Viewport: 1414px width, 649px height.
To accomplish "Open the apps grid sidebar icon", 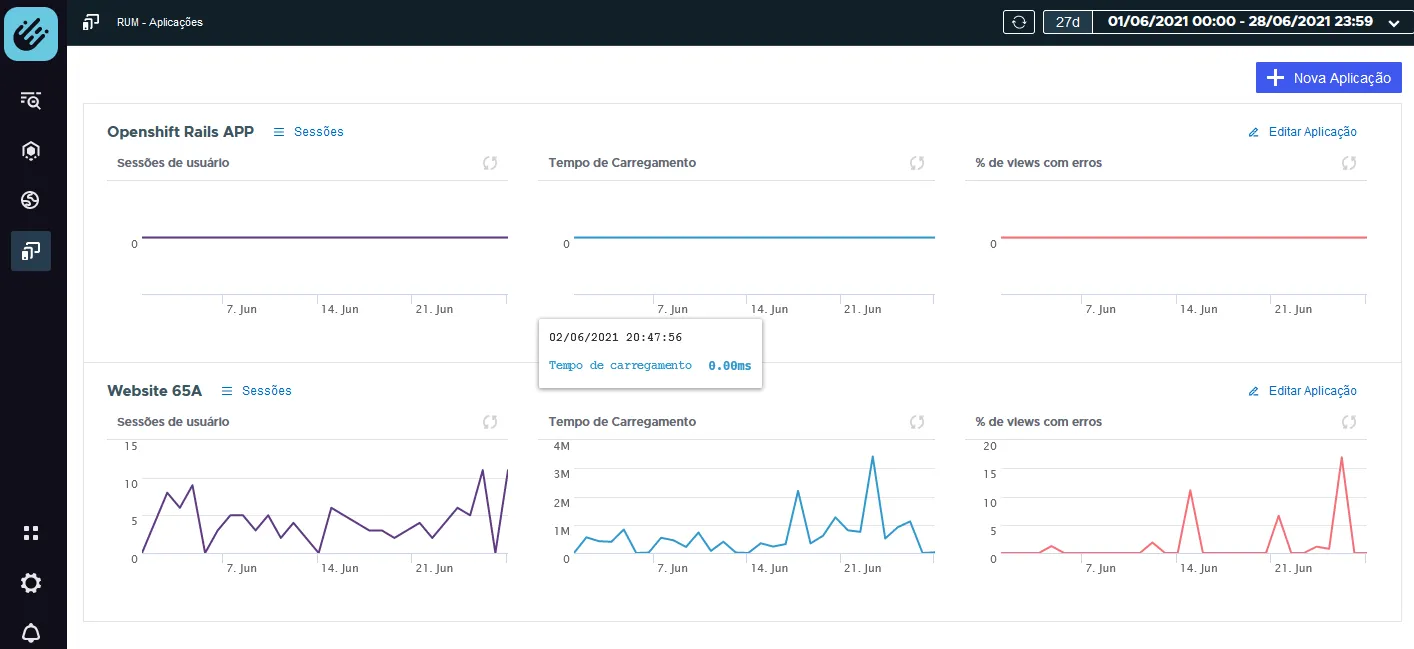I will coord(31,533).
